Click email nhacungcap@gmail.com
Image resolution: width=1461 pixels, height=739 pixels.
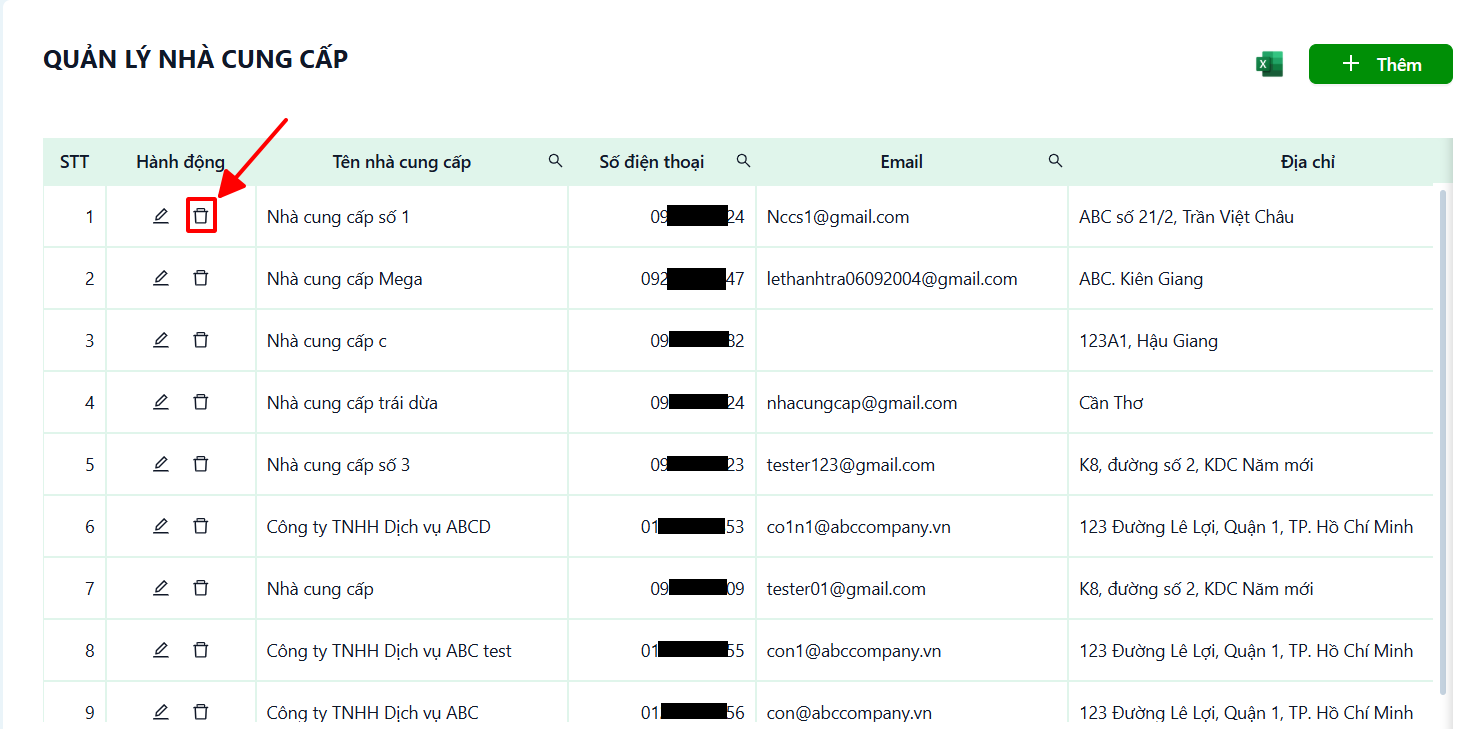tap(862, 403)
